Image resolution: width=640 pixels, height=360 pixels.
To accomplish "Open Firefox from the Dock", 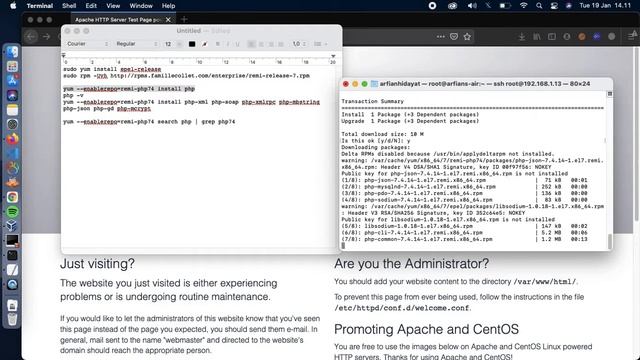I will point(12,139).
